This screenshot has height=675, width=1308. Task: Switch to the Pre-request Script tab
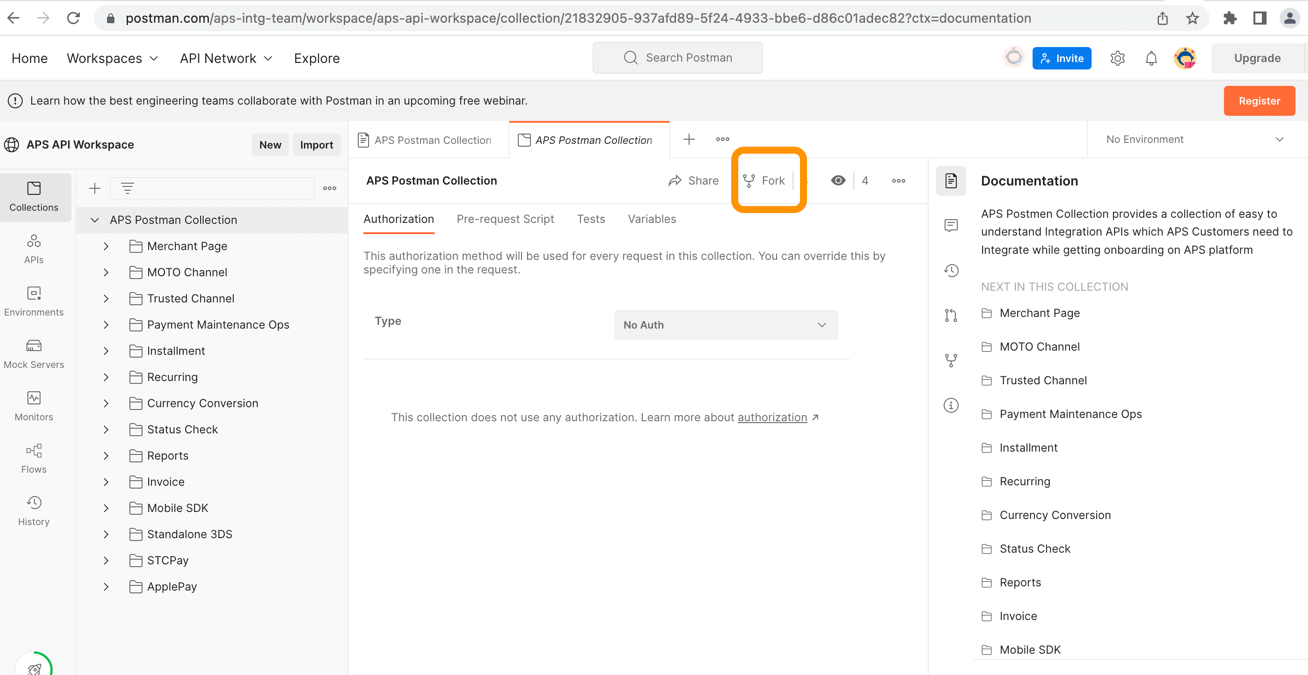click(x=505, y=219)
